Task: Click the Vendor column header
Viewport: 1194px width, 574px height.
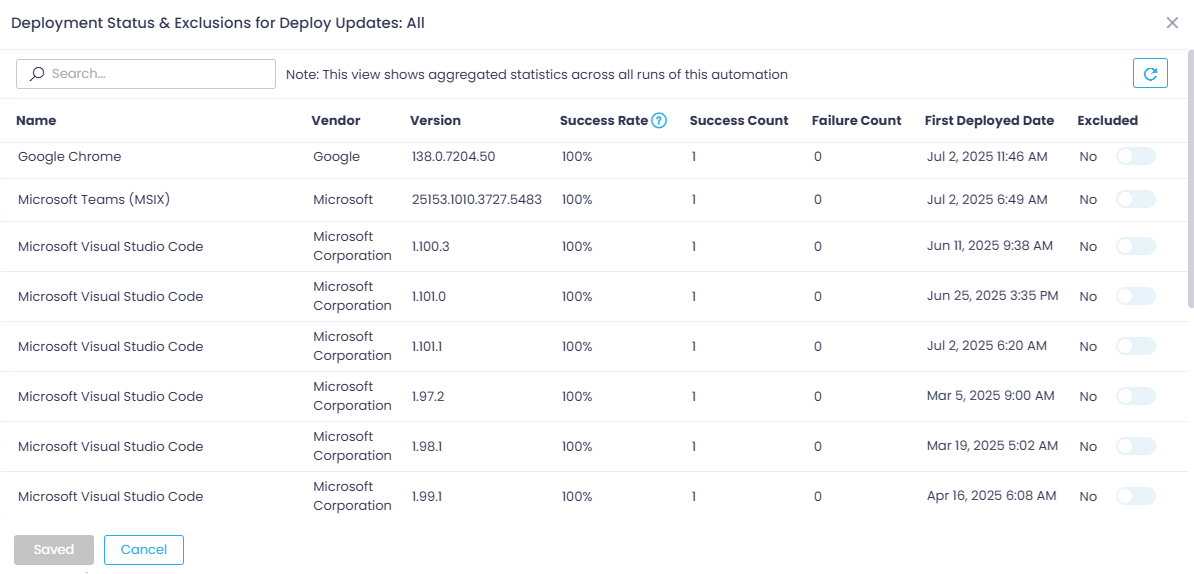Action: pyautogui.click(x=336, y=120)
